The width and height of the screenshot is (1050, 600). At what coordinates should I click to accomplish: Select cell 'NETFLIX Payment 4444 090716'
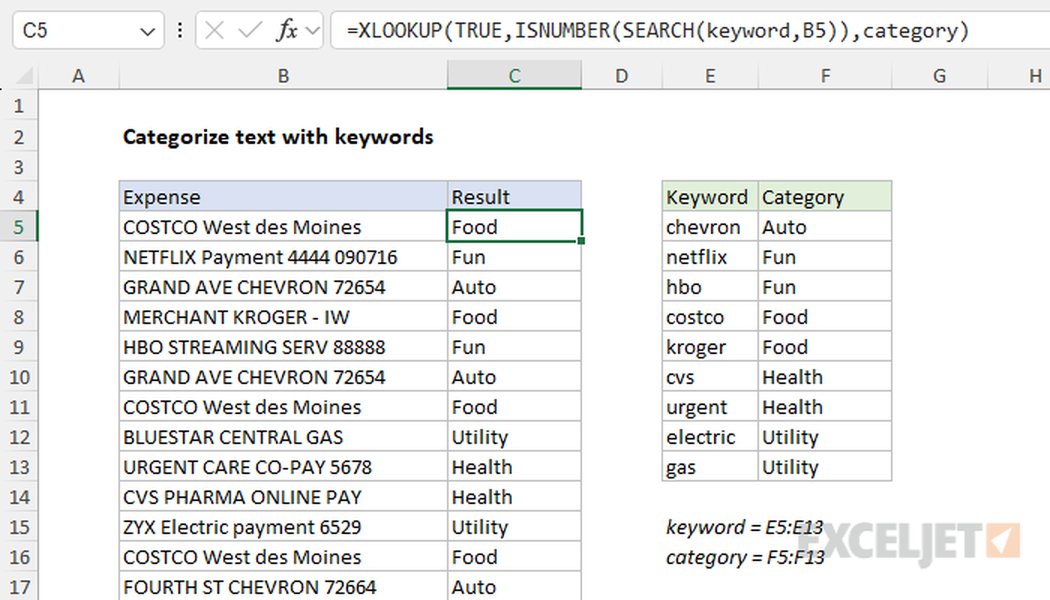283,257
